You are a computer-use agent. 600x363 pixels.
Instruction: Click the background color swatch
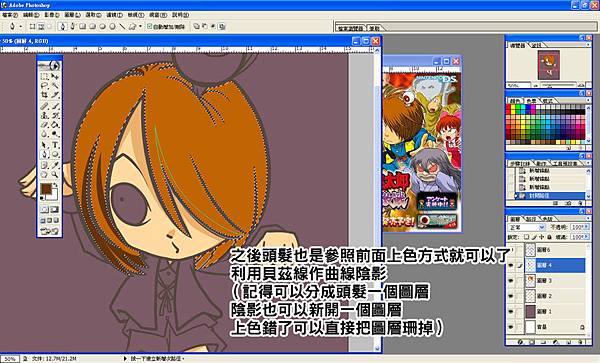pos(54,195)
